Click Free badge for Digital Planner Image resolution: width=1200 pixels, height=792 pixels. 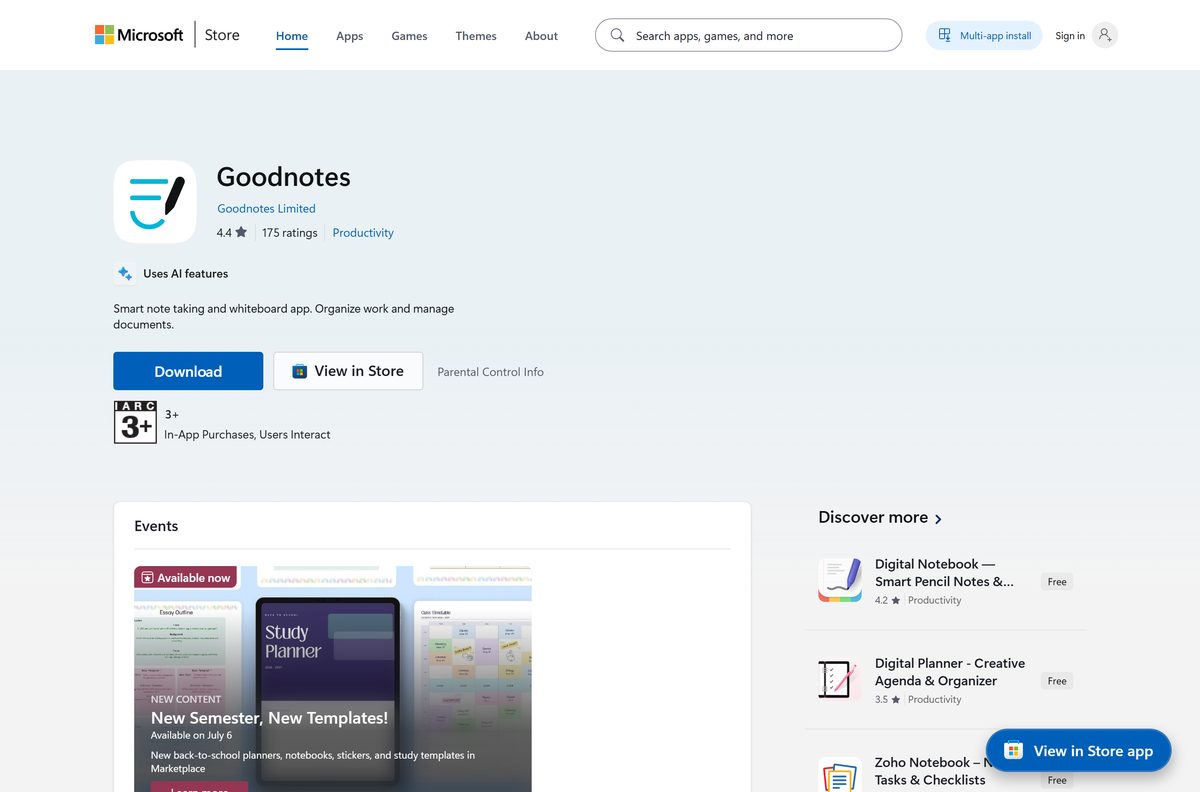click(1057, 681)
